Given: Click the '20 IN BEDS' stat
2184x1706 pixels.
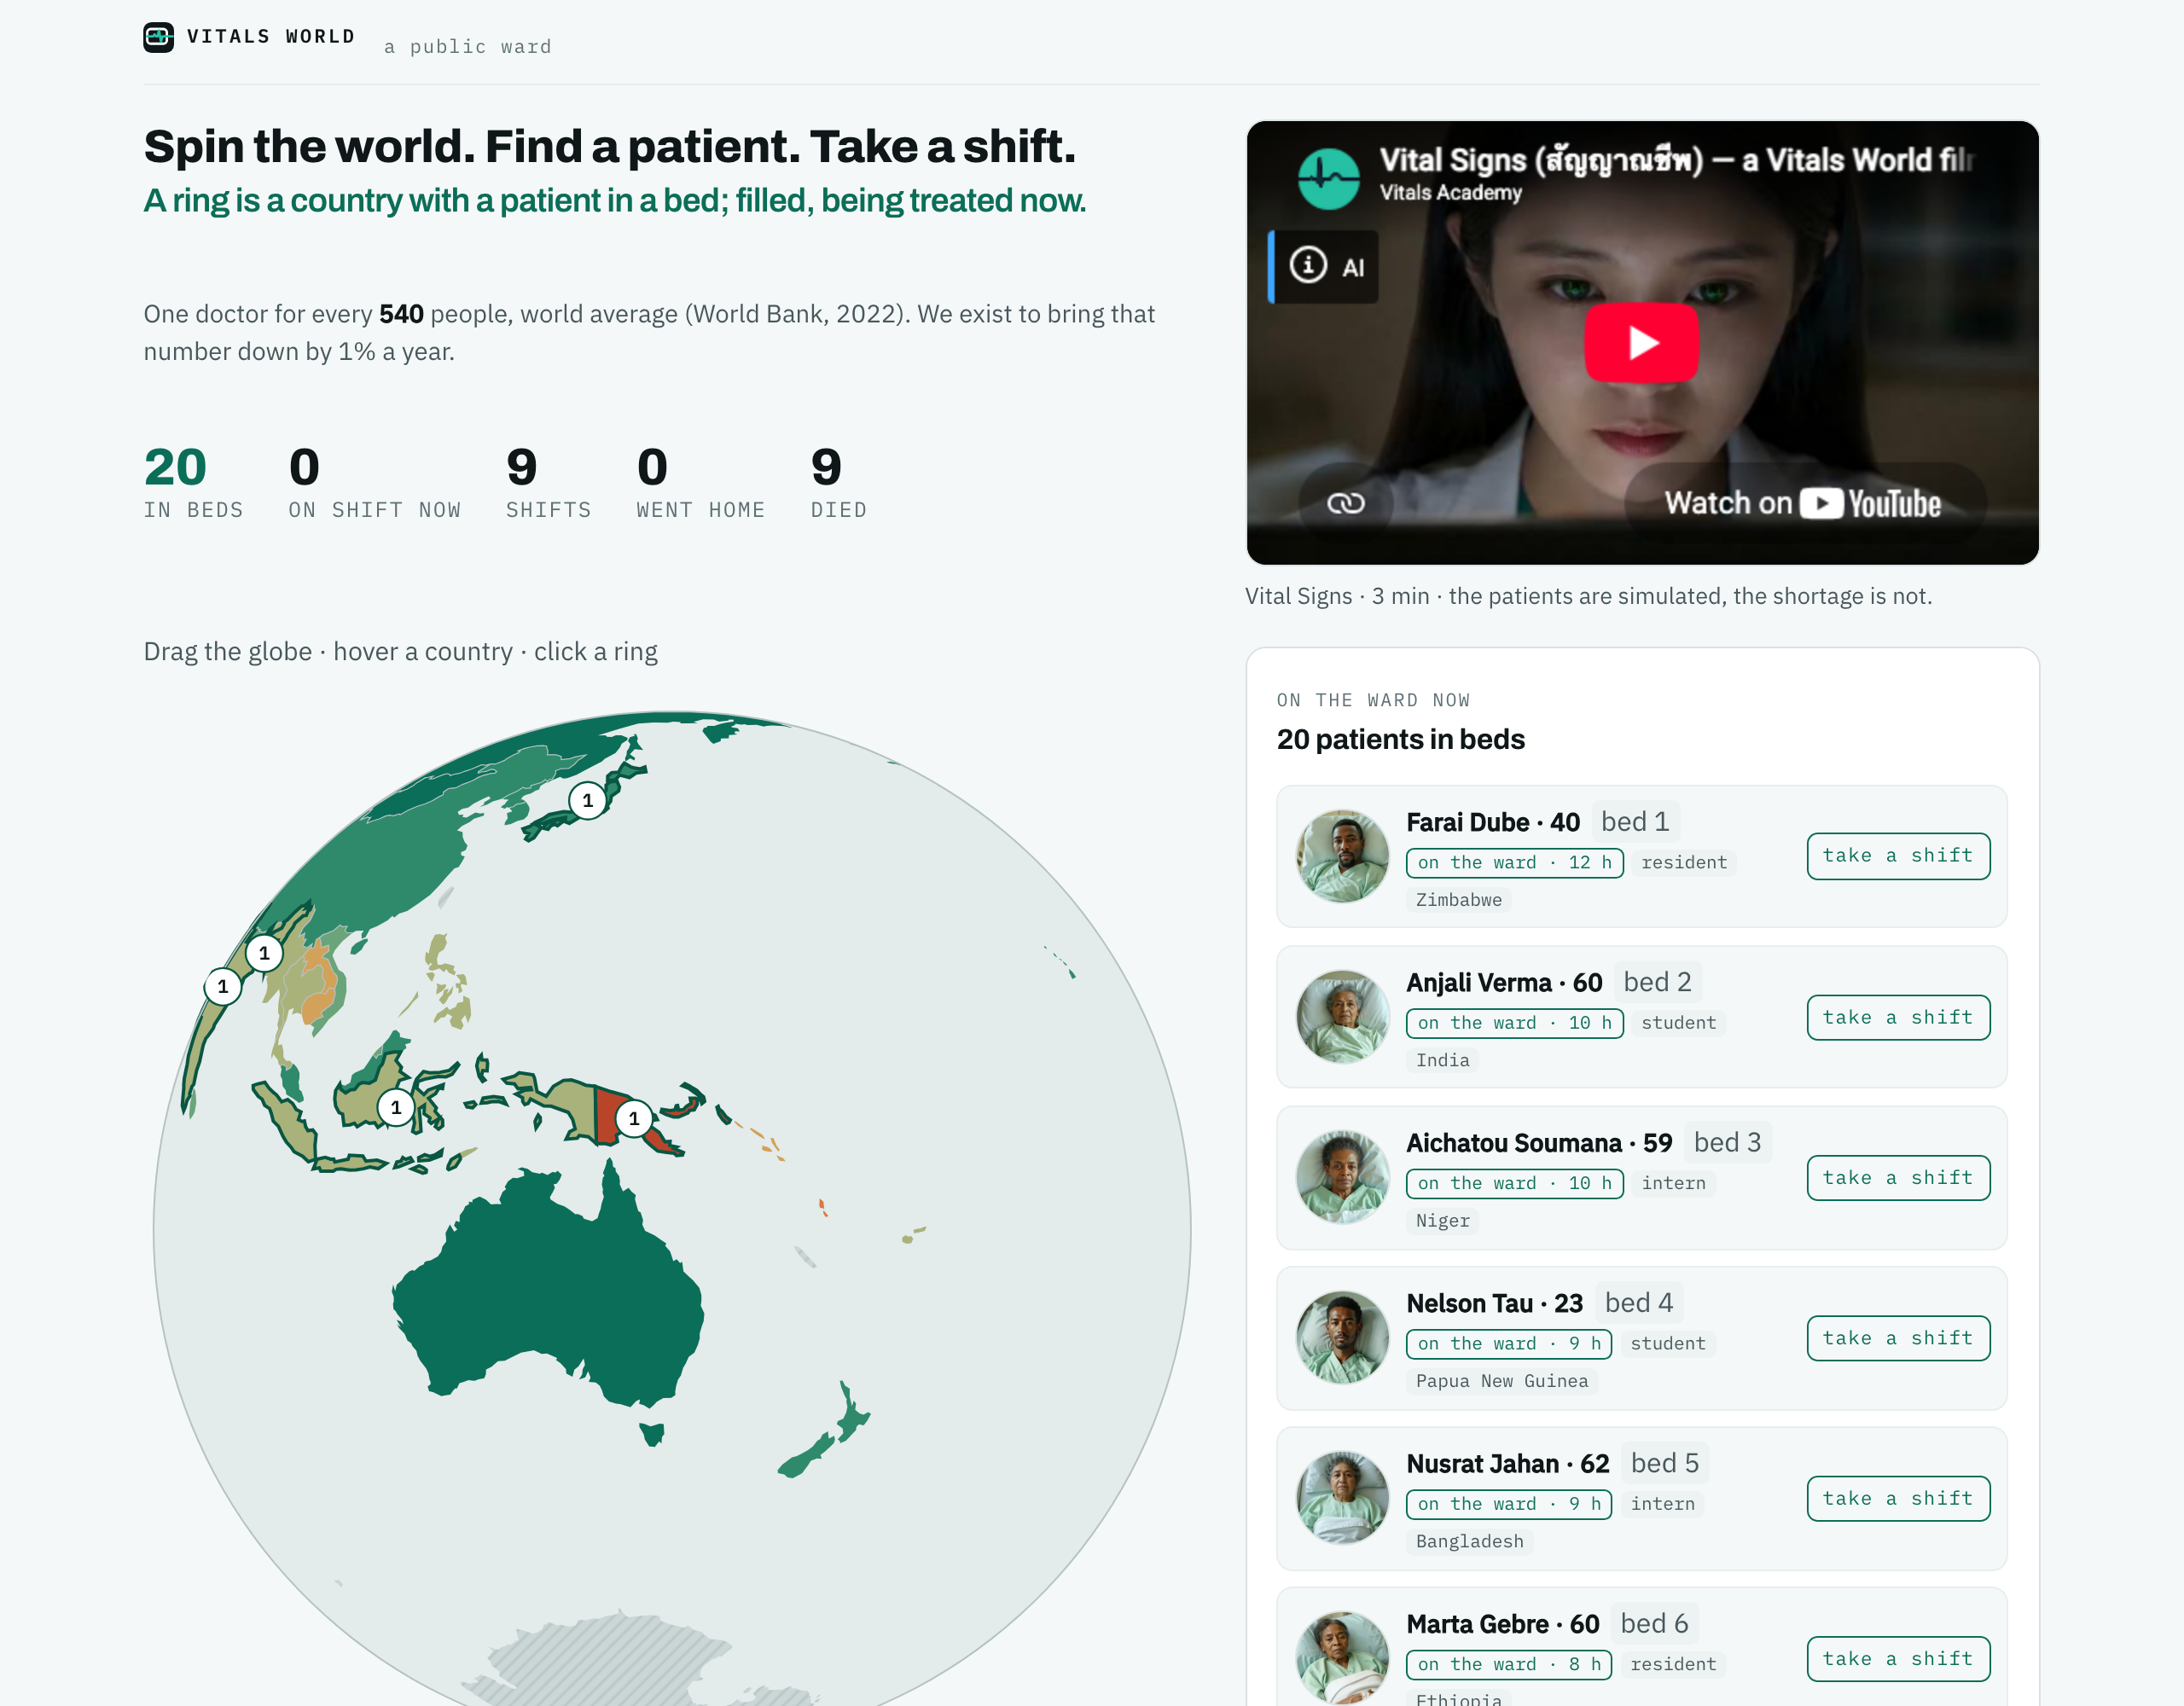Looking at the screenshot, I should pyautogui.click(x=193, y=483).
